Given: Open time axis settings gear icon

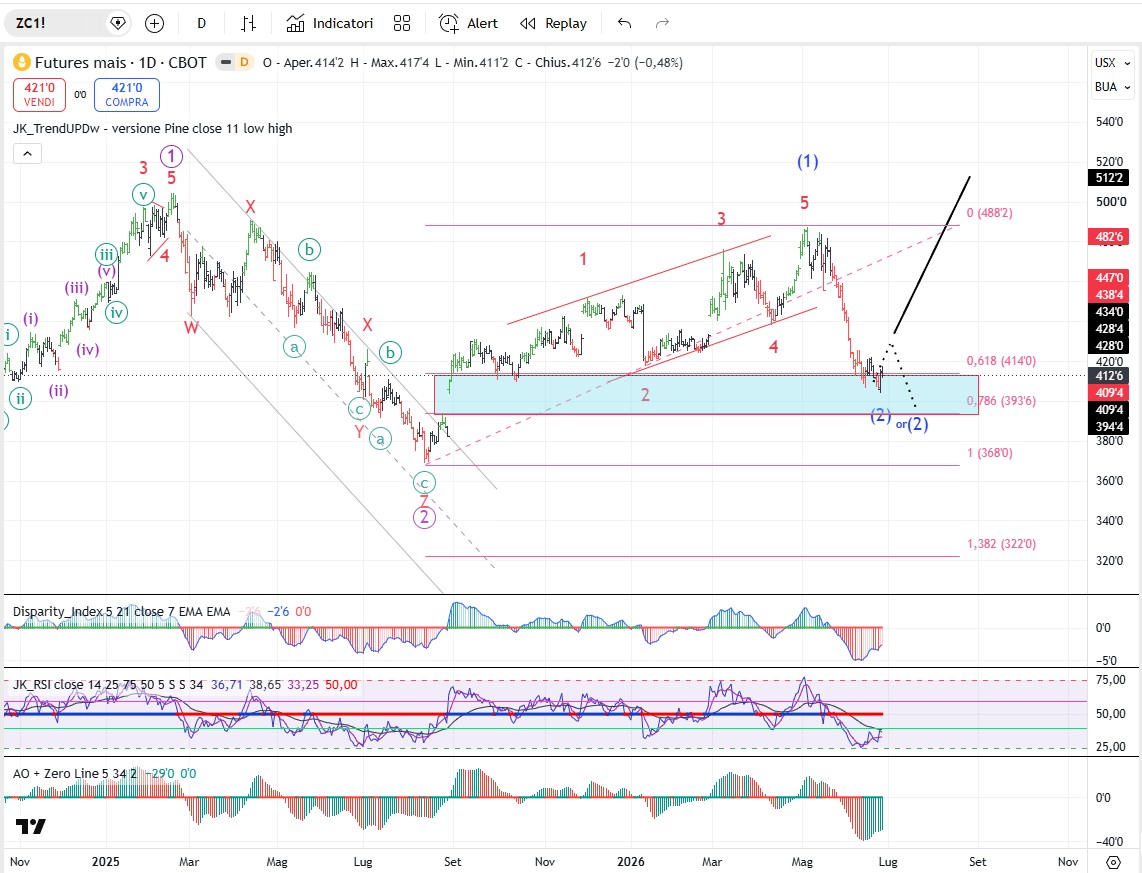Looking at the screenshot, I should click(1114, 862).
